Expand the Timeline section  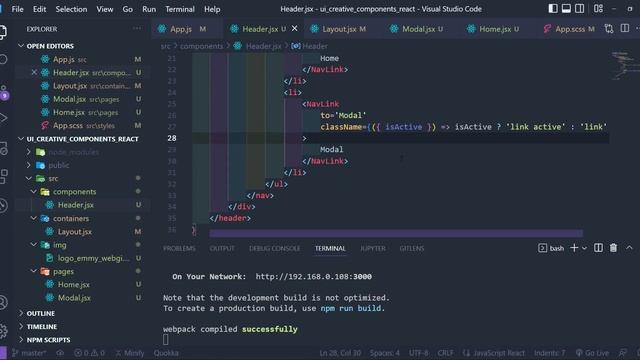[42, 327]
